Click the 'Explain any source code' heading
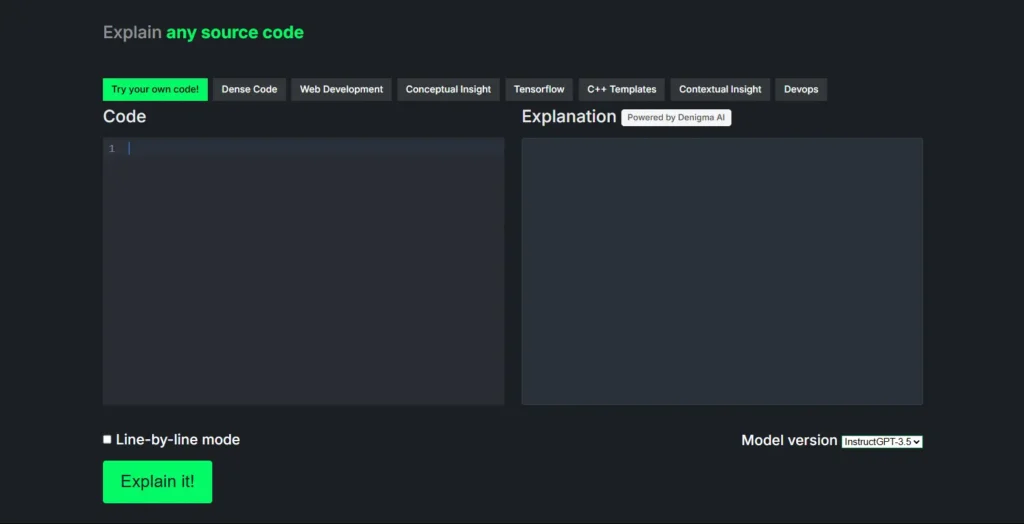The width and height of the screenshot is (1024, 524). tap(203, 32)
